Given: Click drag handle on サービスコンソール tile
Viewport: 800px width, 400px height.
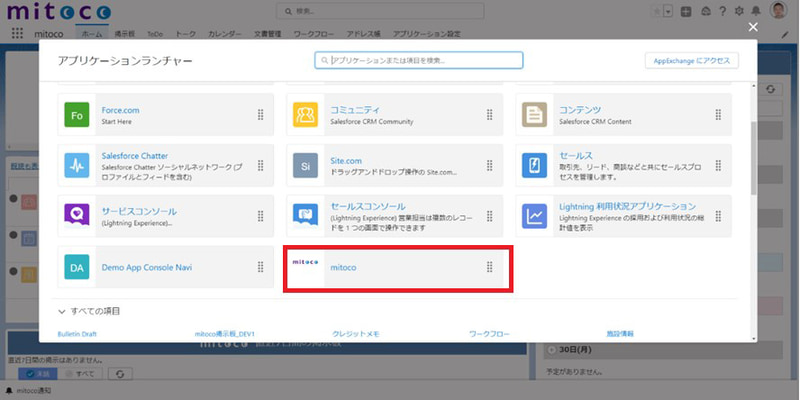Looking at the screenshot, I should (261, 216).
